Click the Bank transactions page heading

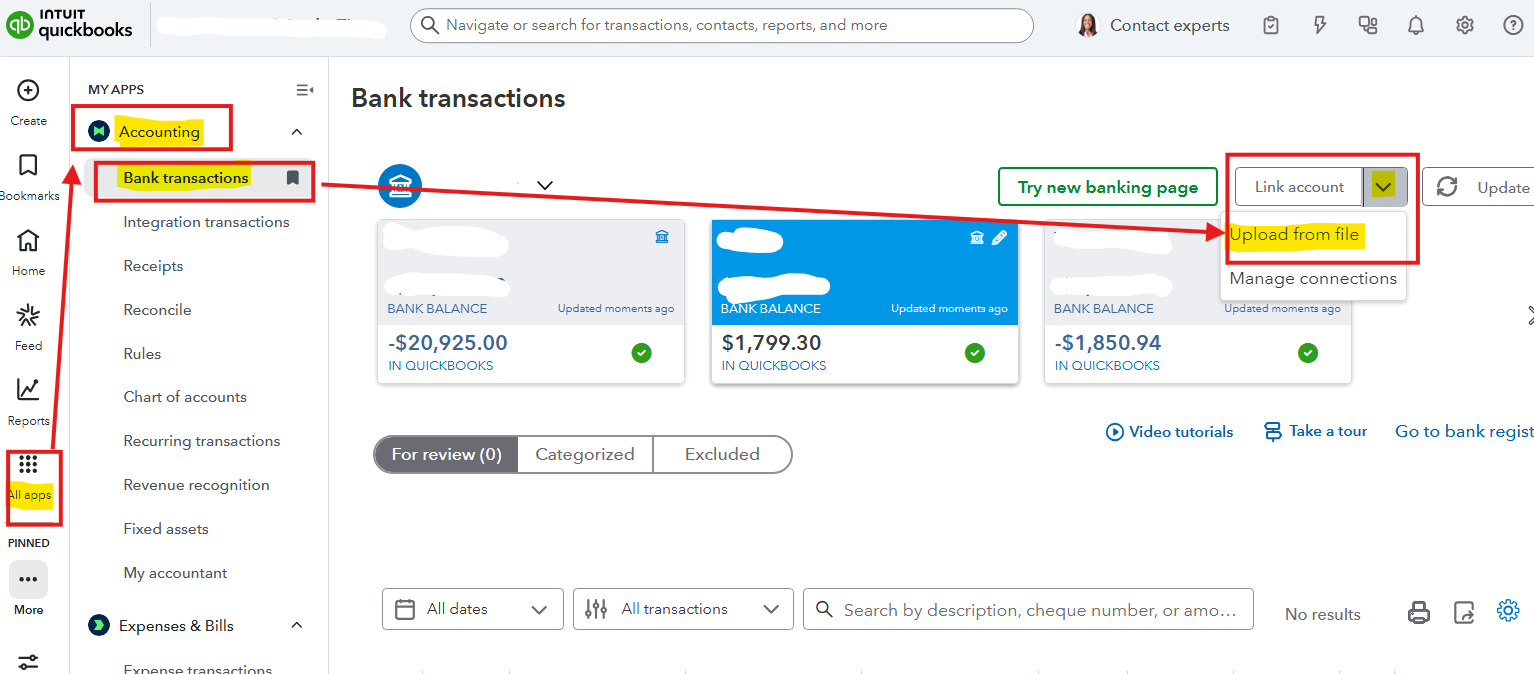(458, 98)
